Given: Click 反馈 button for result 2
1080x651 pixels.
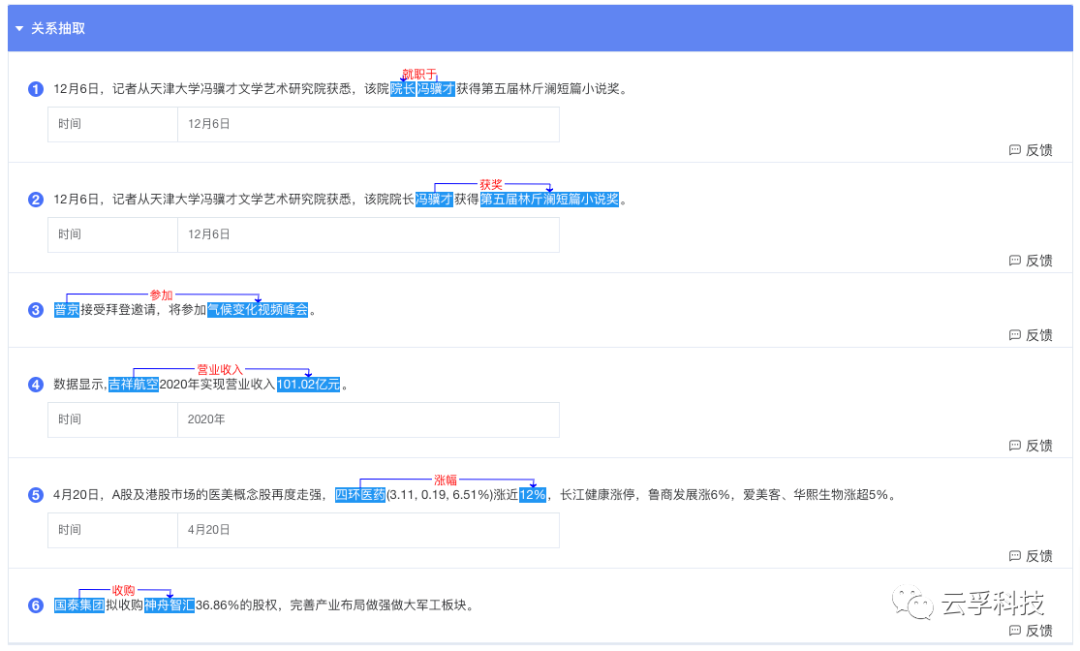Looking at the screenshot, I should pyautogui.click(x=1030, y=260).
